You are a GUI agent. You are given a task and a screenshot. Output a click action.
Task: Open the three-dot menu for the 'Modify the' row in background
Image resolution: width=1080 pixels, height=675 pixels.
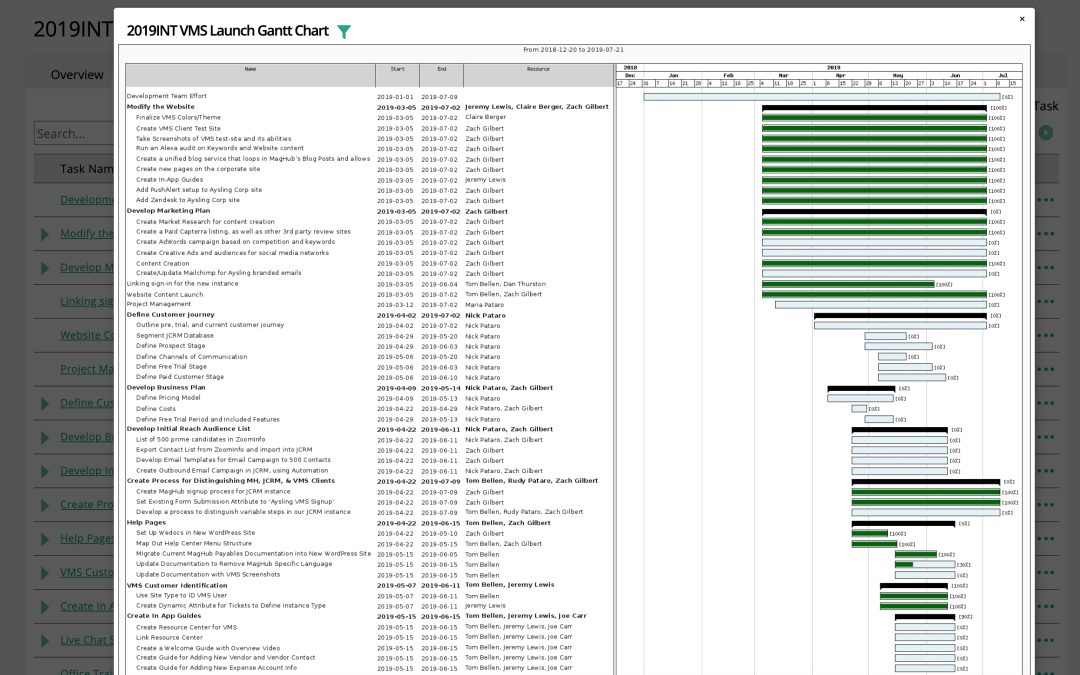1046,233
